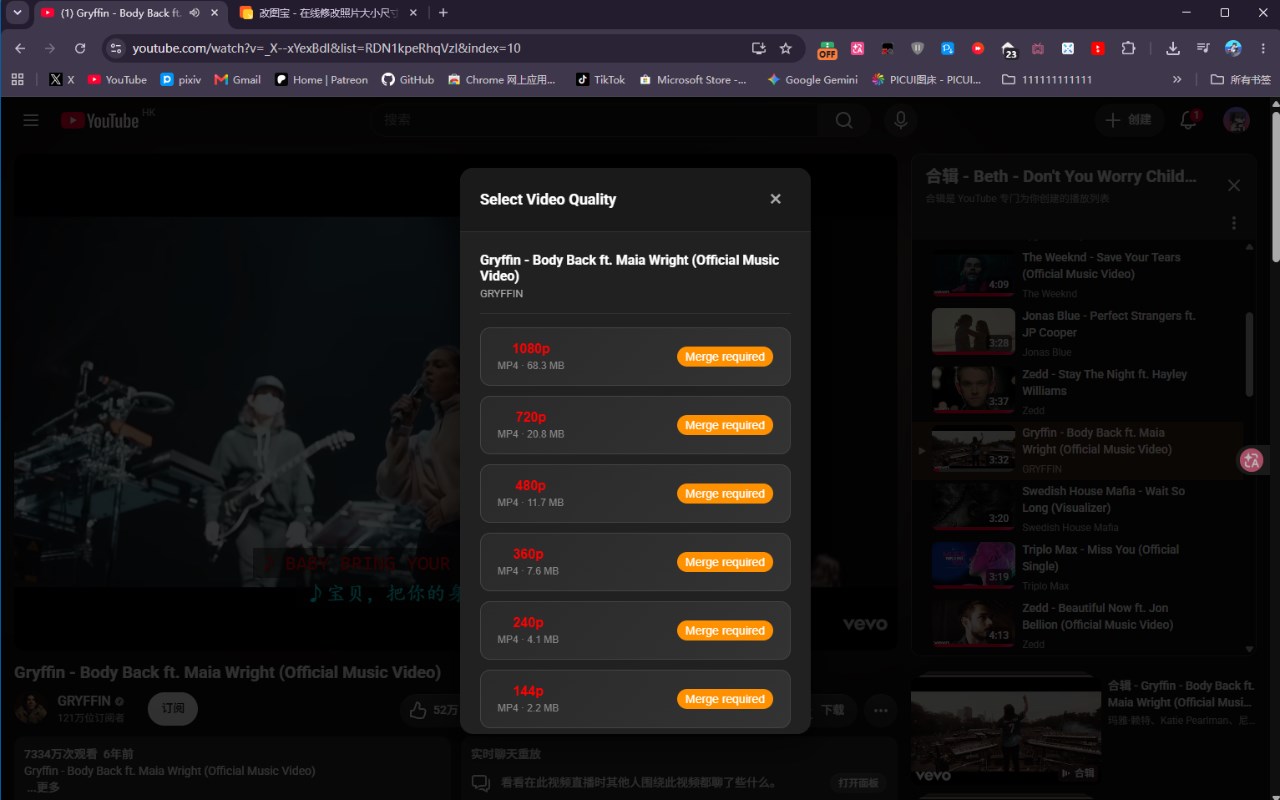Go back to the previous page

click(20, 48)
